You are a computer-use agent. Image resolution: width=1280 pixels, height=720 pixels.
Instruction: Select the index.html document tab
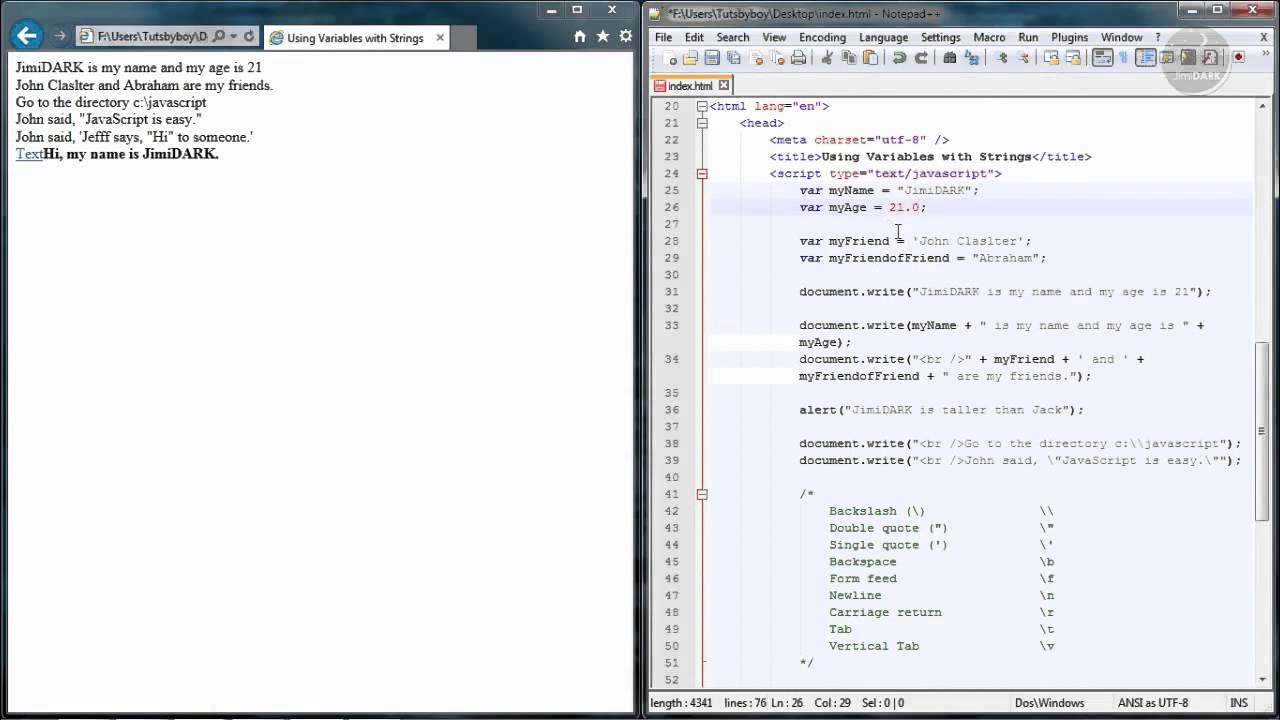(690, 86)
